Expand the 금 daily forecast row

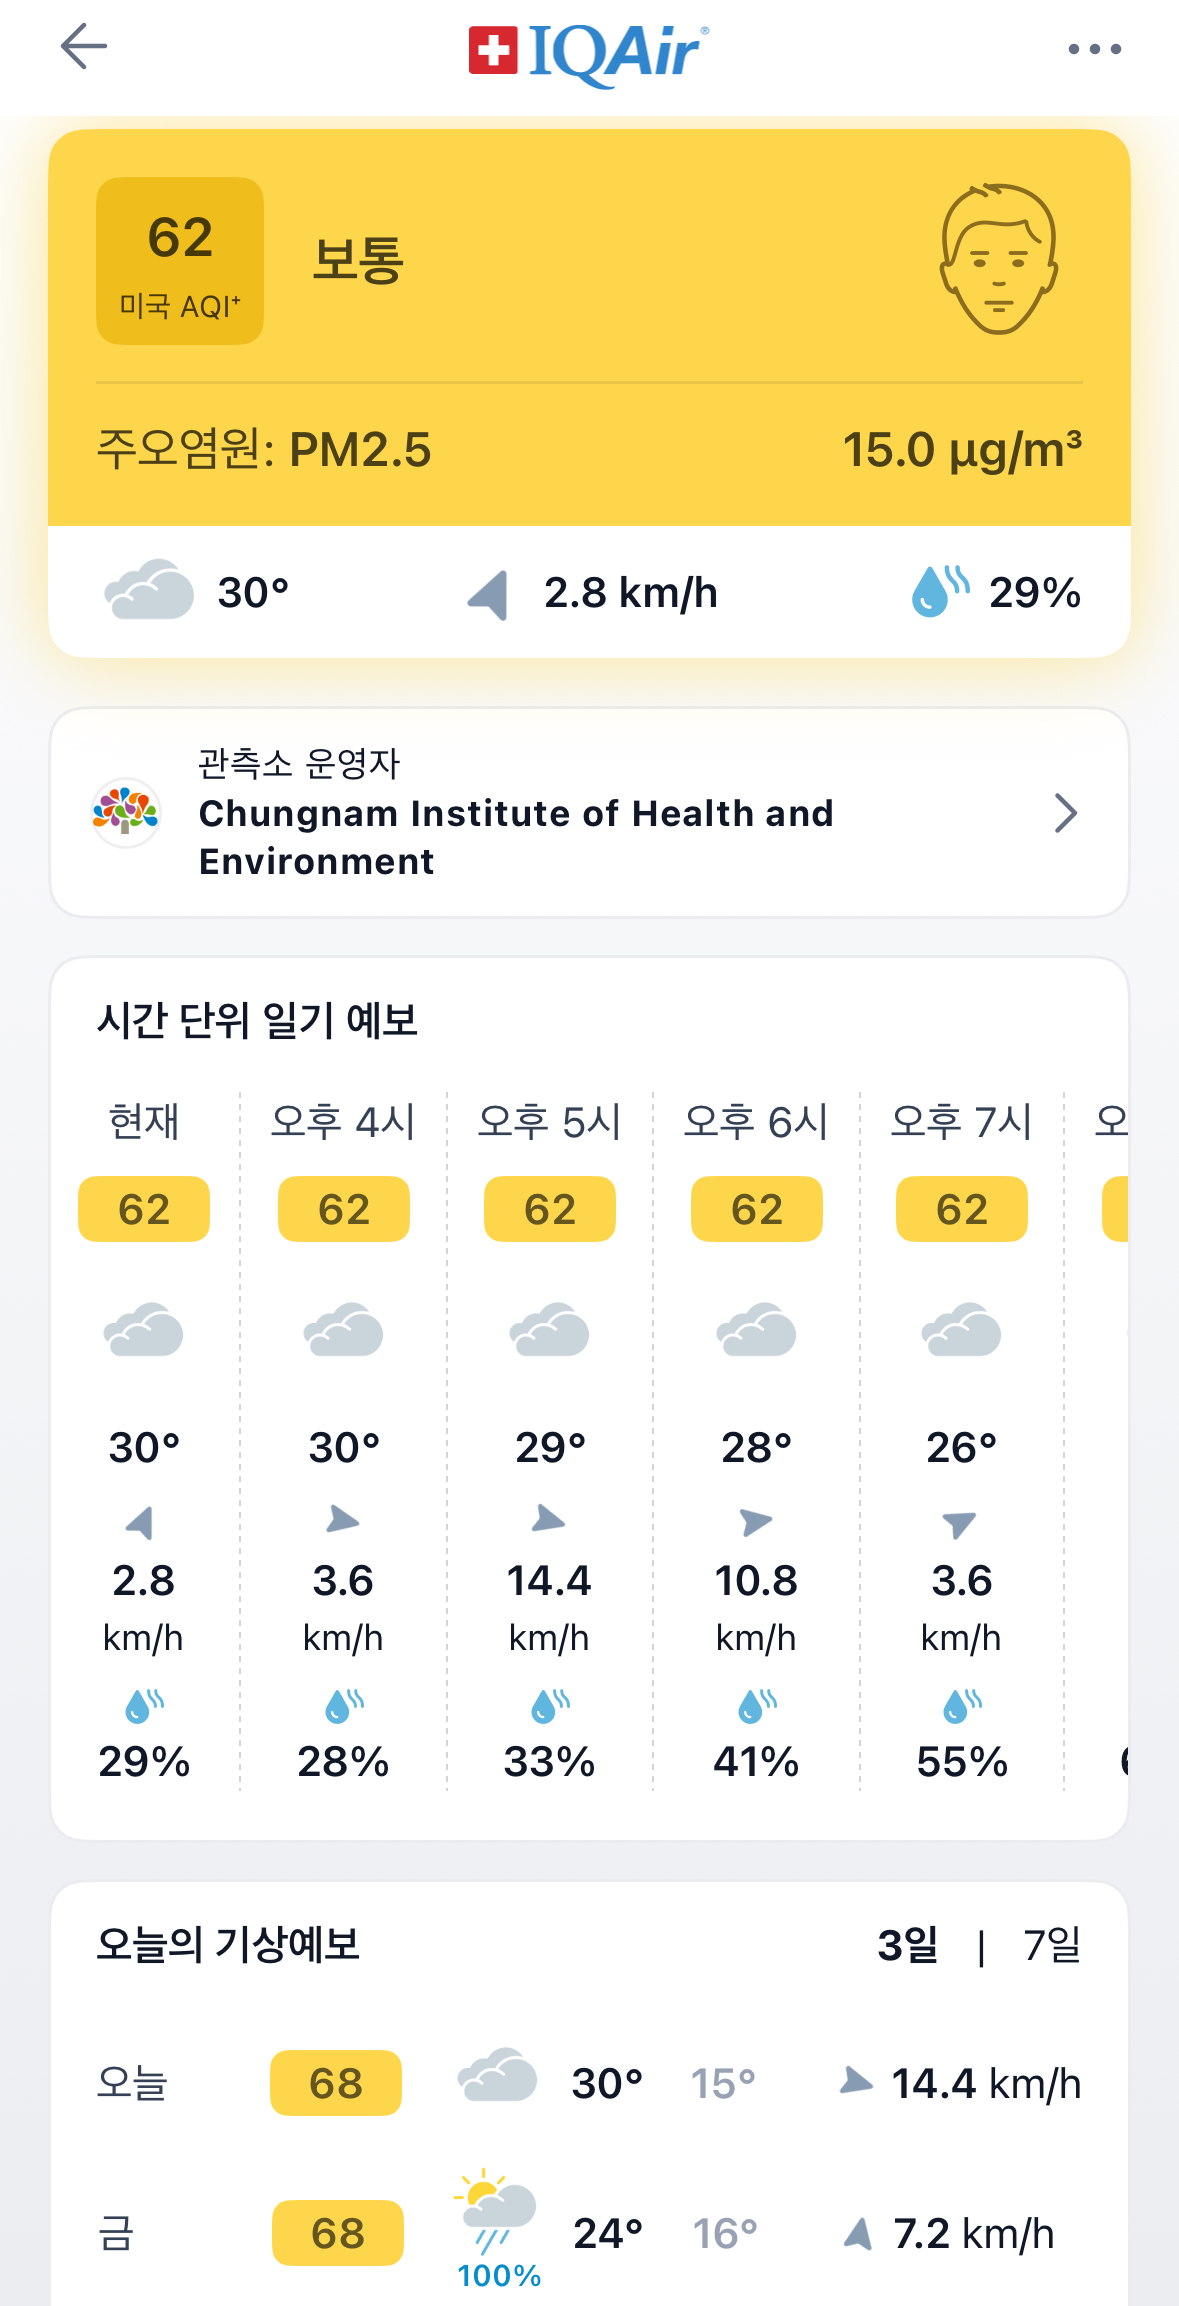(588, 2232)
